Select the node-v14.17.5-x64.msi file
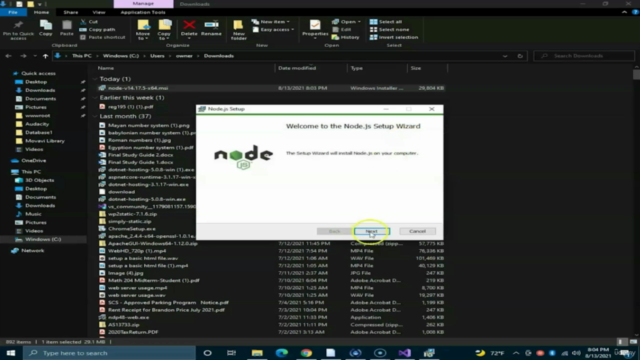This screenshot has width=640, height=360. 138,88
